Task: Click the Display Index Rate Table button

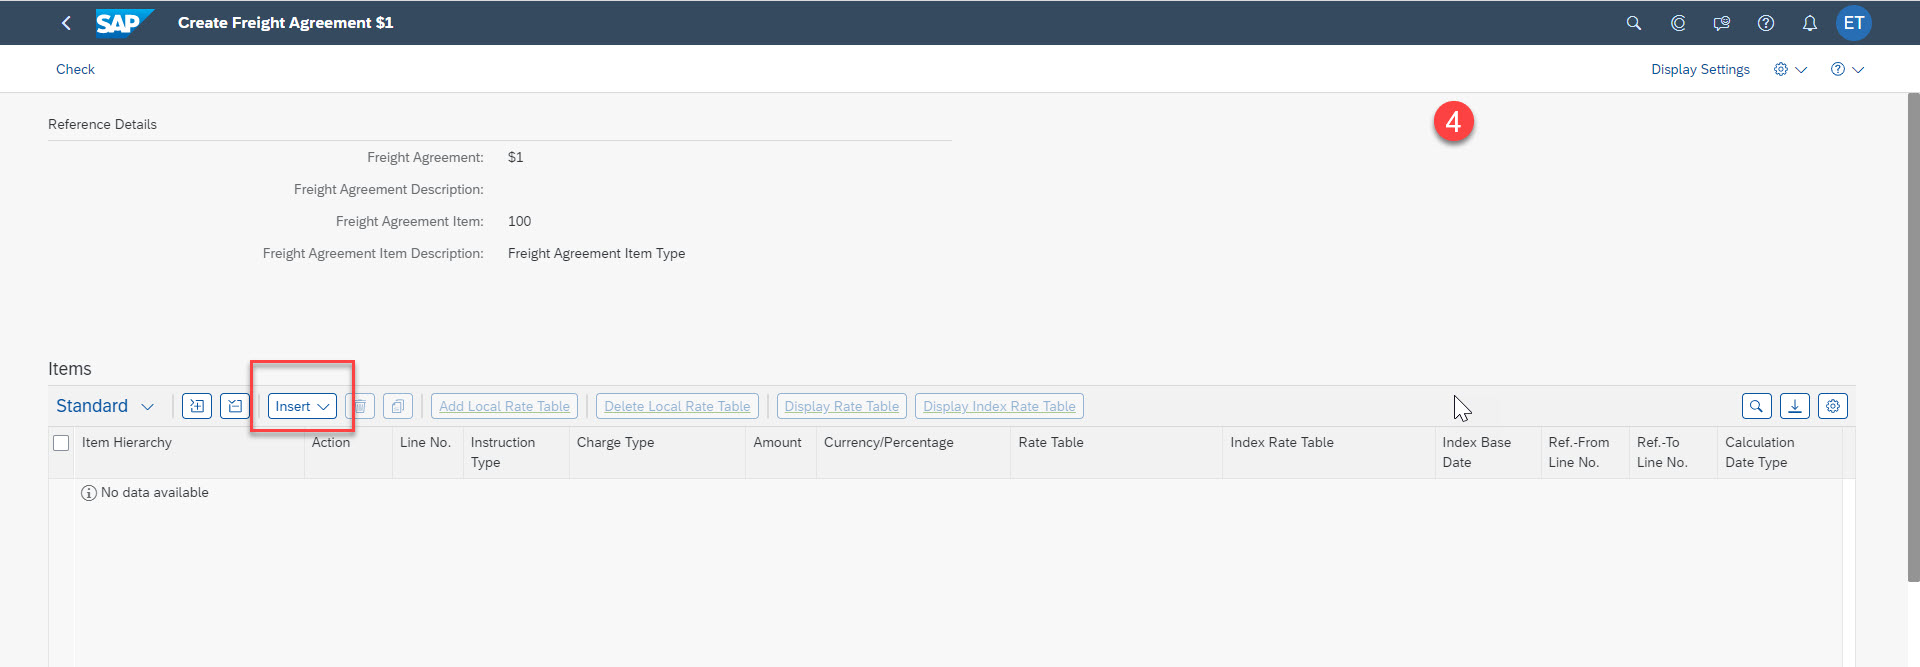Action: pyautogui.click(x=999, y=406)
